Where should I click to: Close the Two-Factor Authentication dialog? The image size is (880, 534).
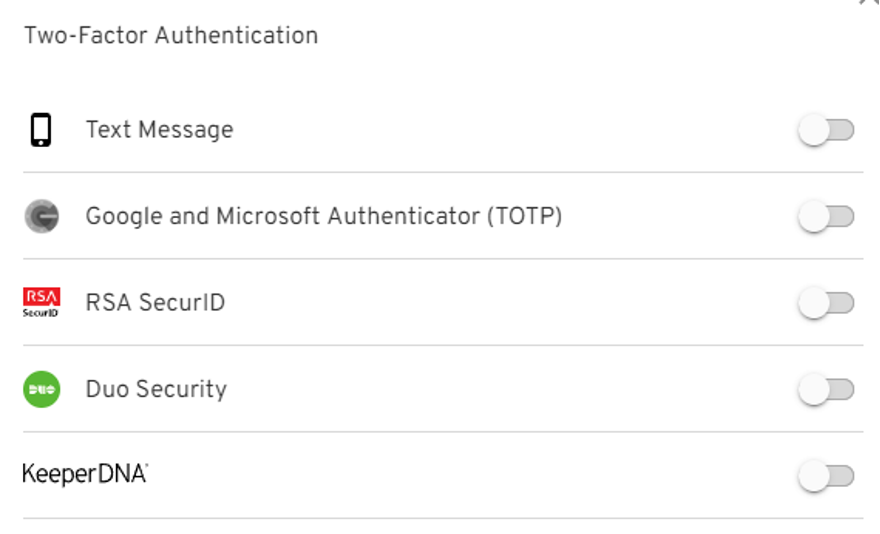868,3
